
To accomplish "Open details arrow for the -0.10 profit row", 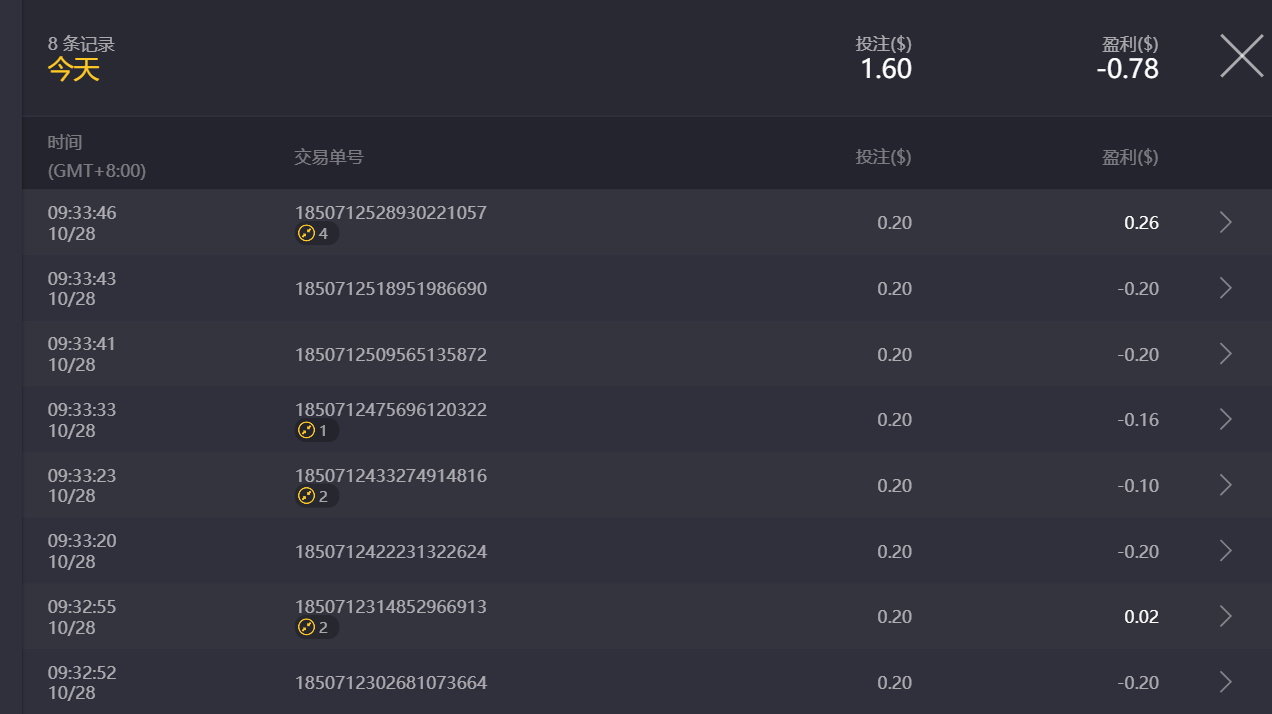I will coord(1224,485).
